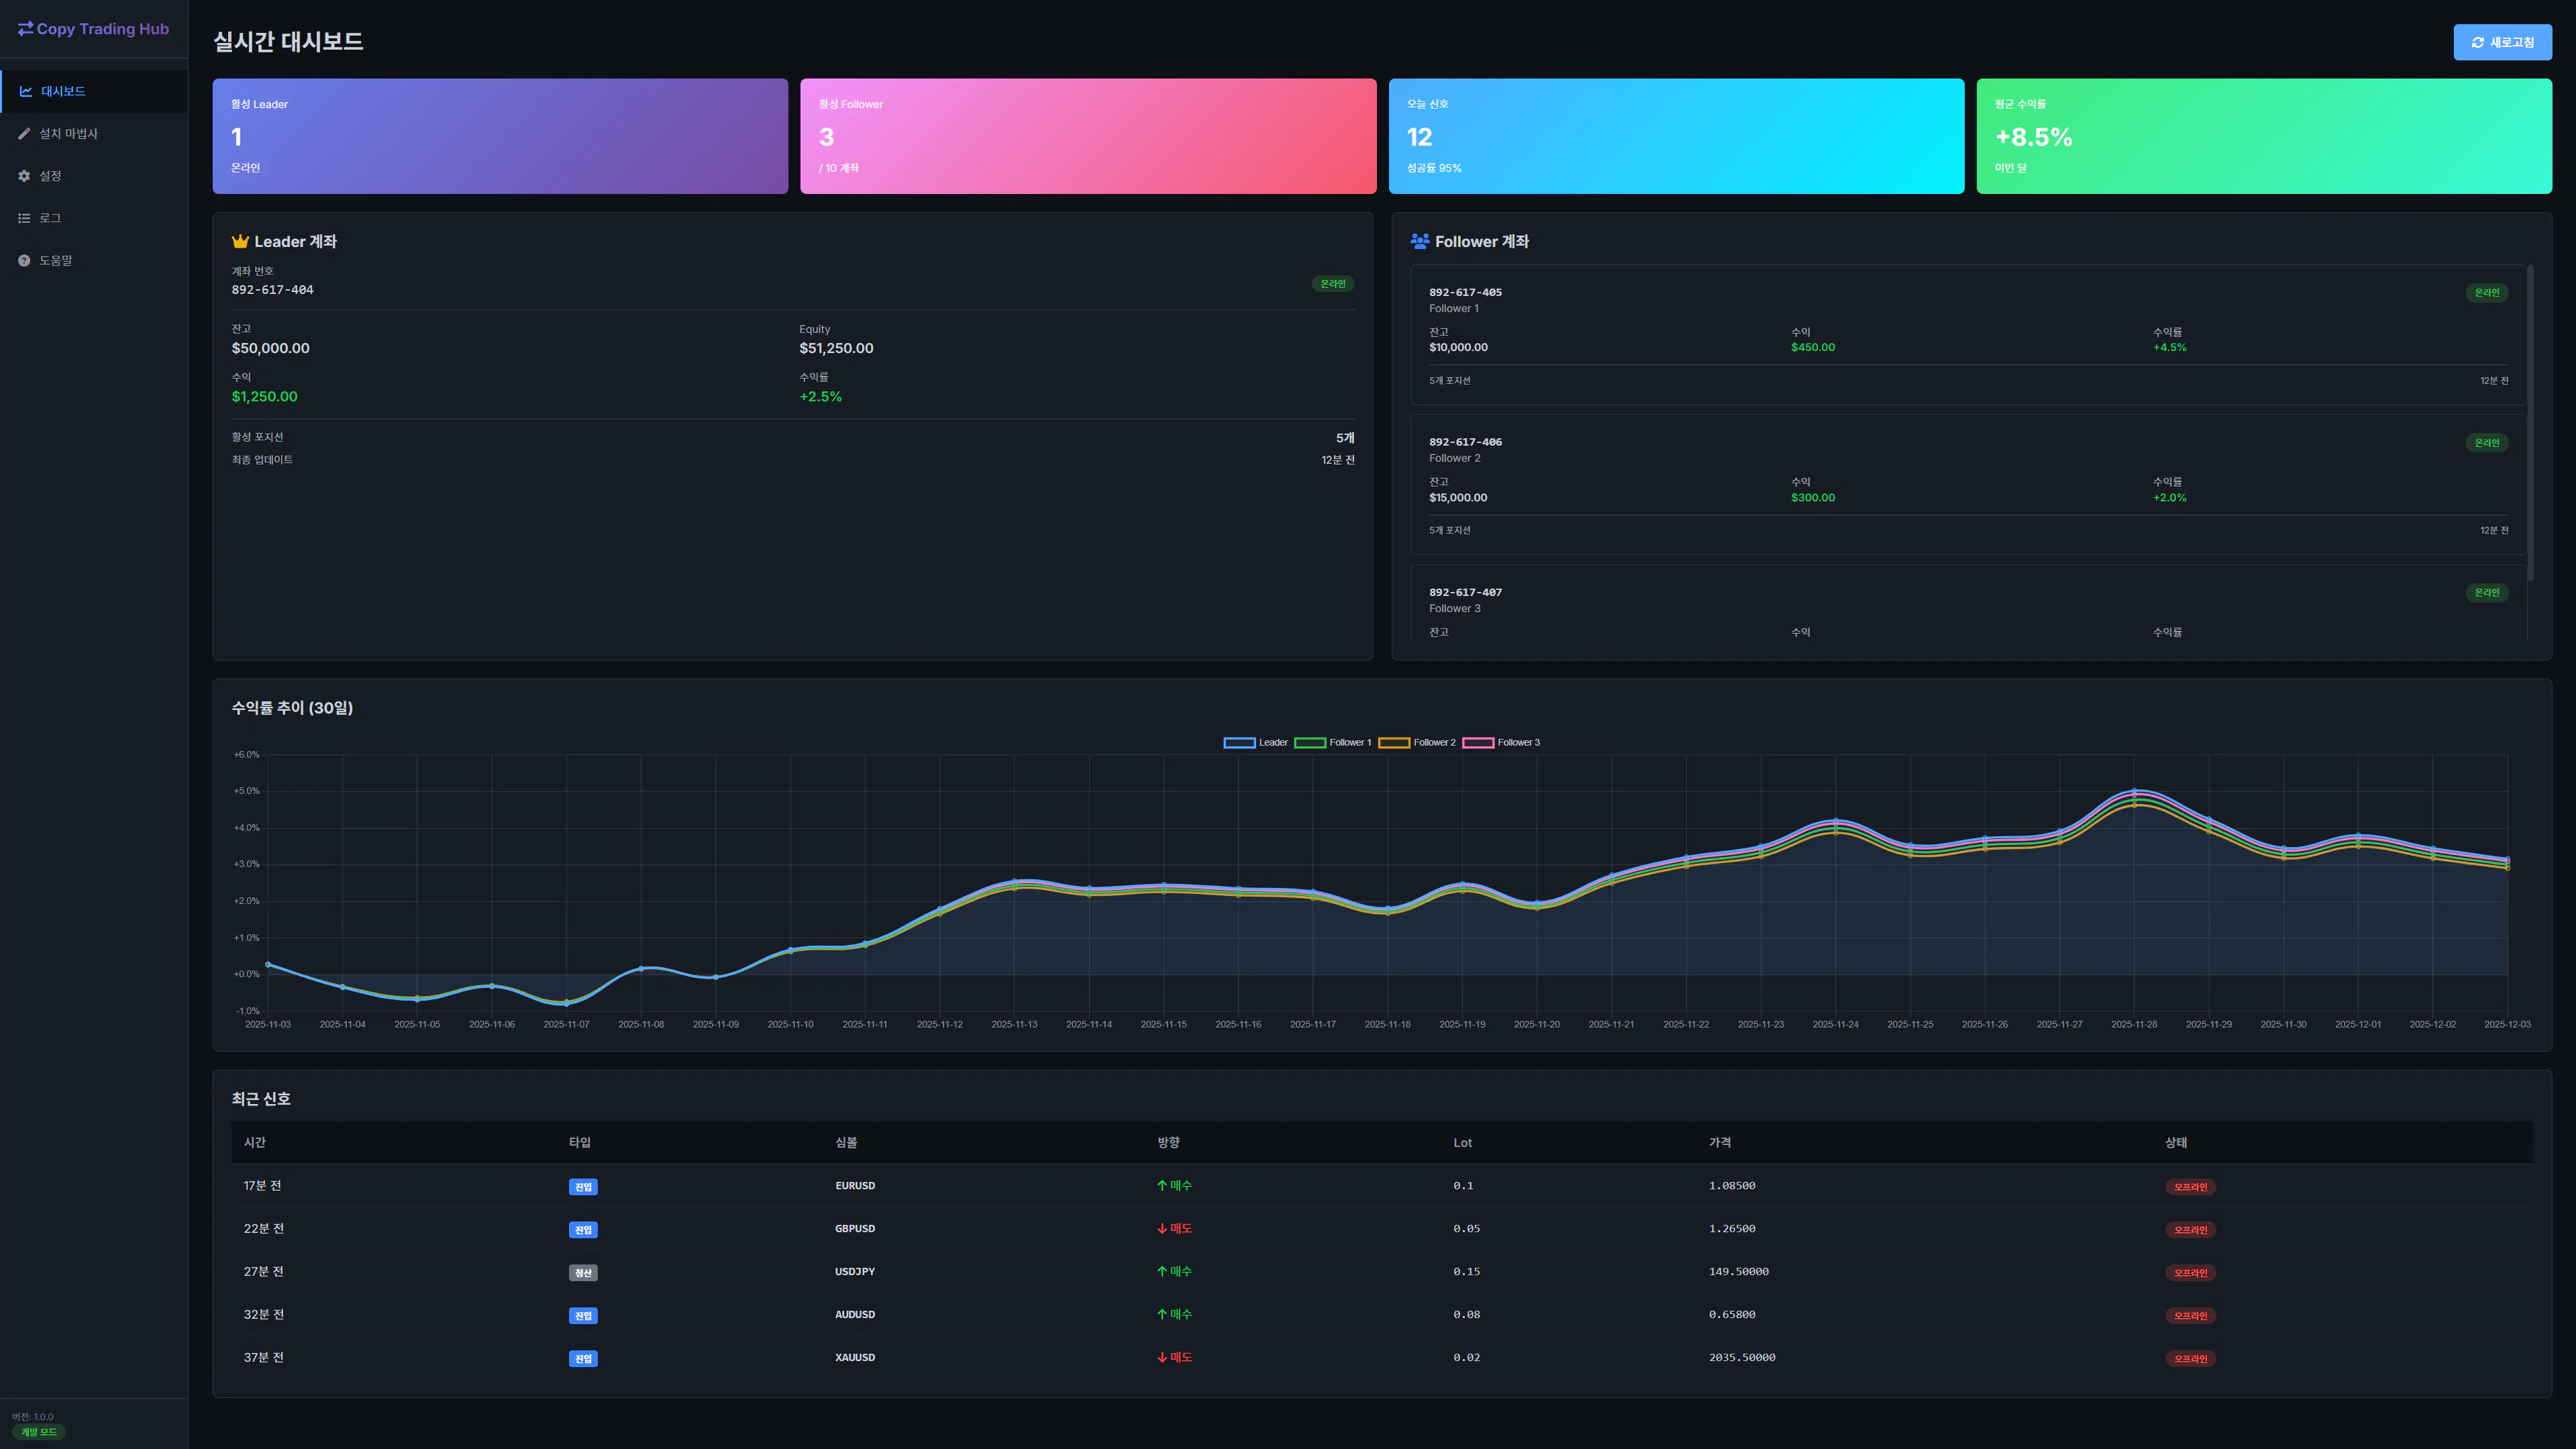Click the users icon beside Follower 계좌
Viewport: 2576px width, 1449px height.
coord(1419,242)
